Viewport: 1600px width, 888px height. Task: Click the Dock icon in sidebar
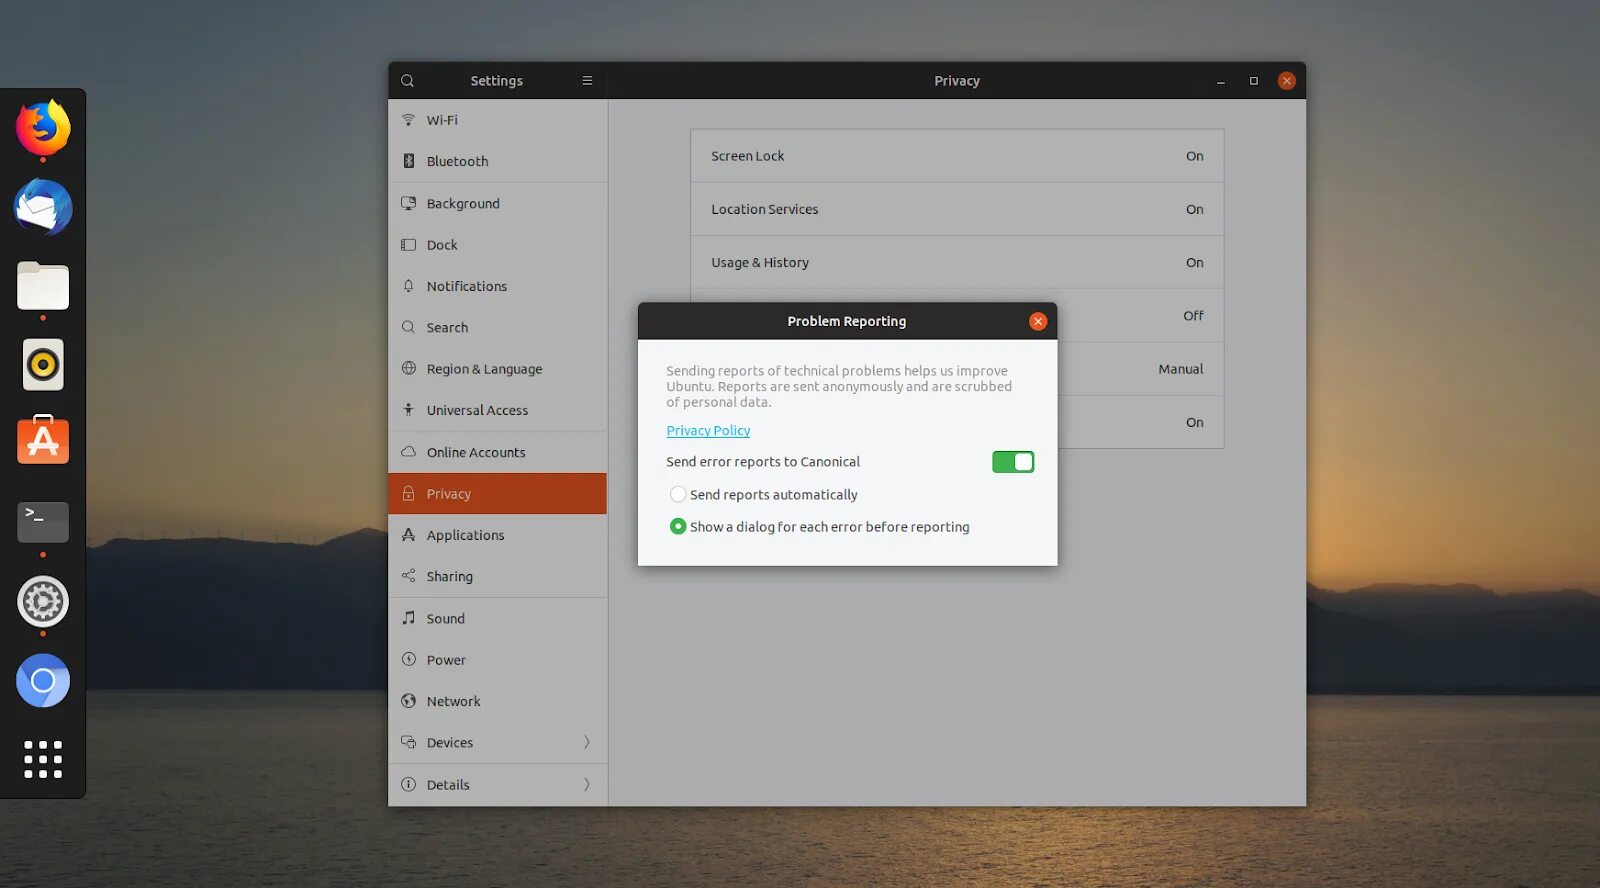click(x=408, y=245)
